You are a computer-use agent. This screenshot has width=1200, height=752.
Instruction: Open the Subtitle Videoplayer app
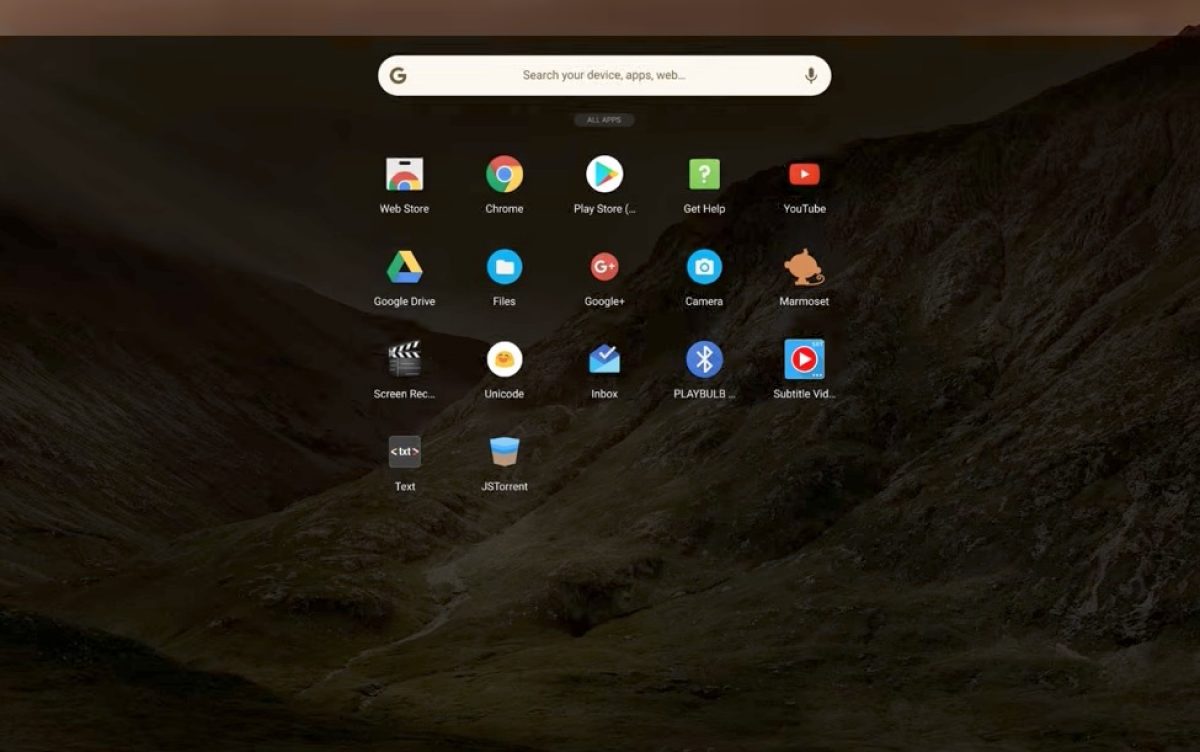point(803,361)
